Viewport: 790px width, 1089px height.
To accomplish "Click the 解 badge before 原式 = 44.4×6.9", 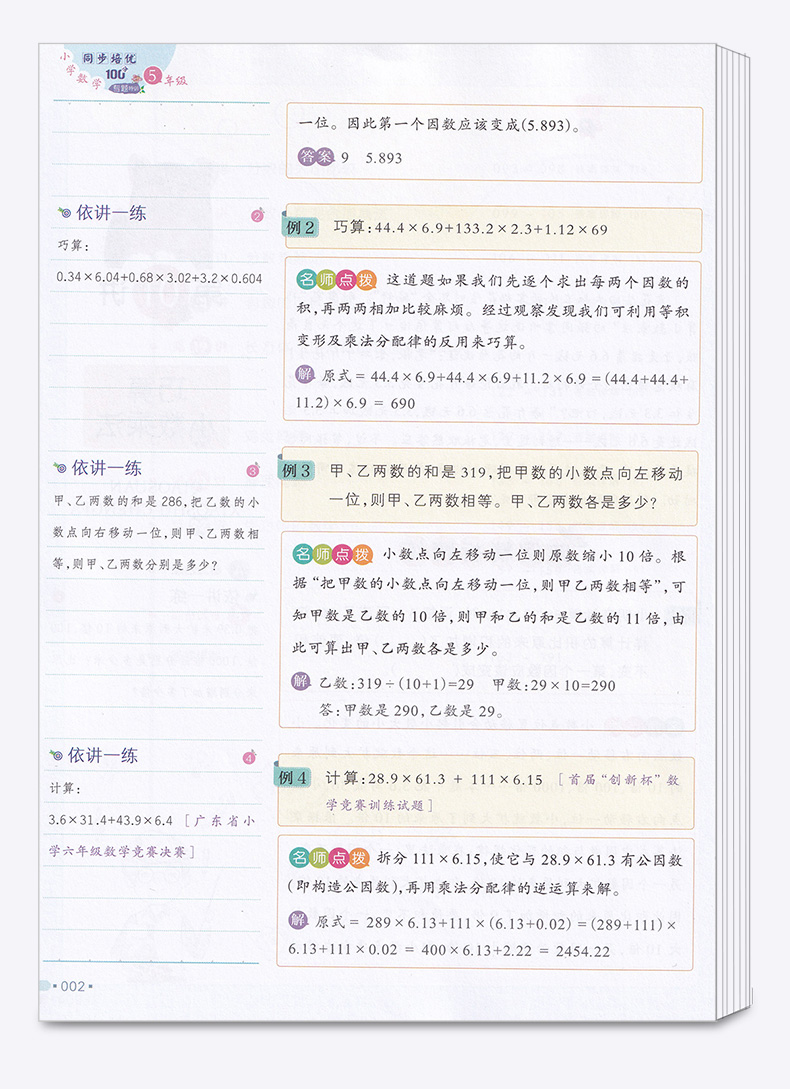I will (x=305, y=374).
